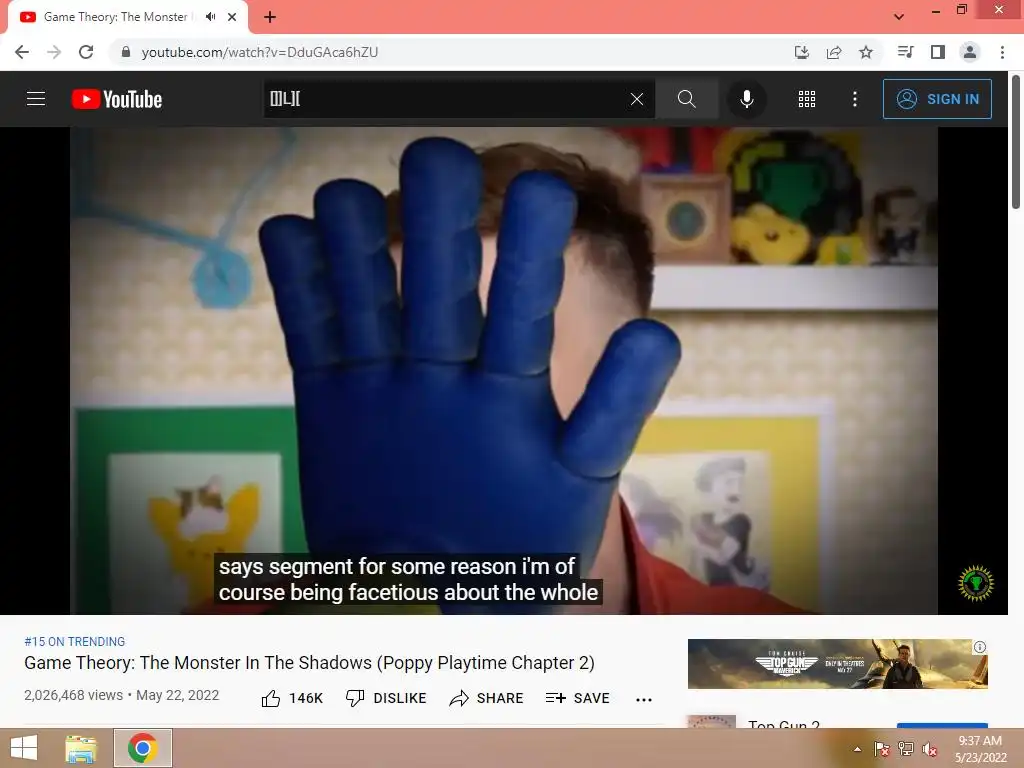Viewport: 1024px width, 768px height.
Task: Click the volume tray icon
Action: 930,749
